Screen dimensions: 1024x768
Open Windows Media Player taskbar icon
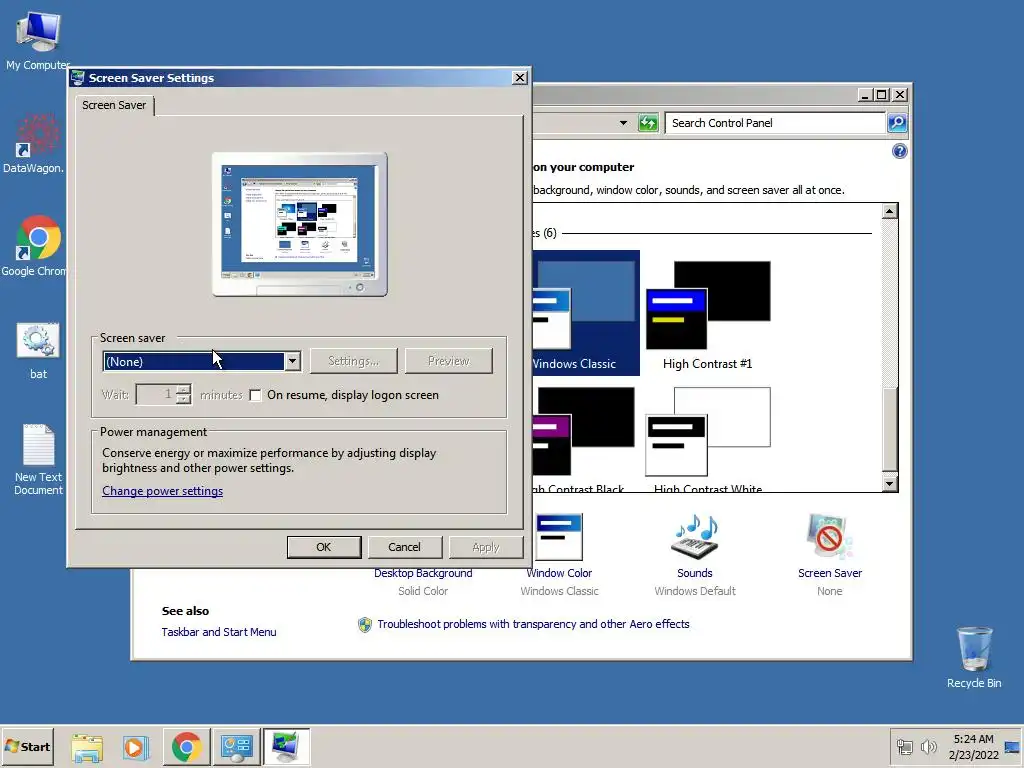tap(136, 747)
